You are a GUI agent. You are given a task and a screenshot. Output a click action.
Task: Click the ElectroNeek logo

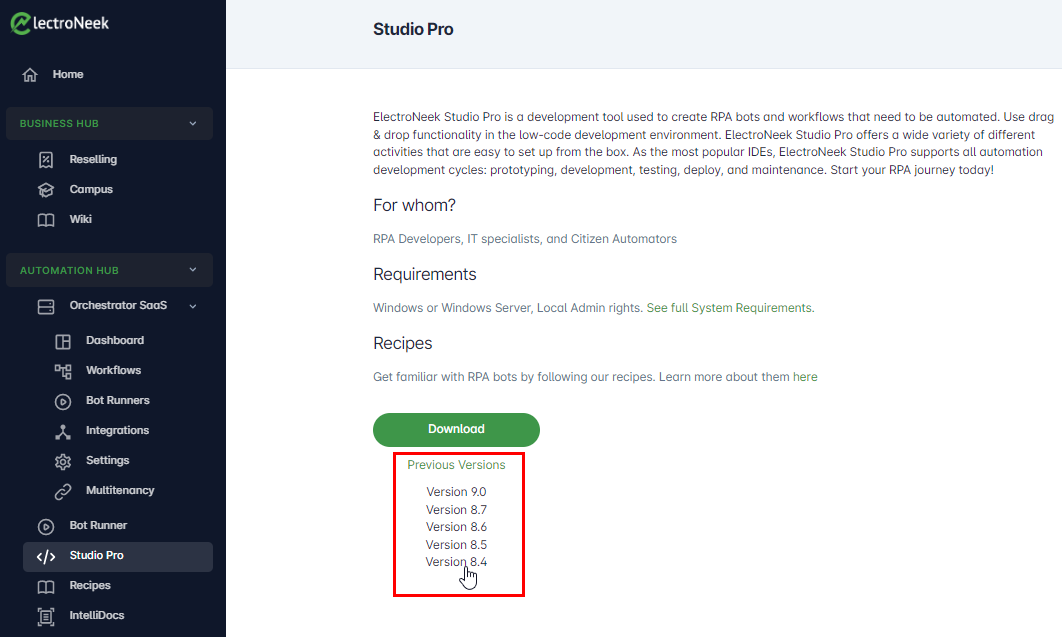click(x=60, y=23)
